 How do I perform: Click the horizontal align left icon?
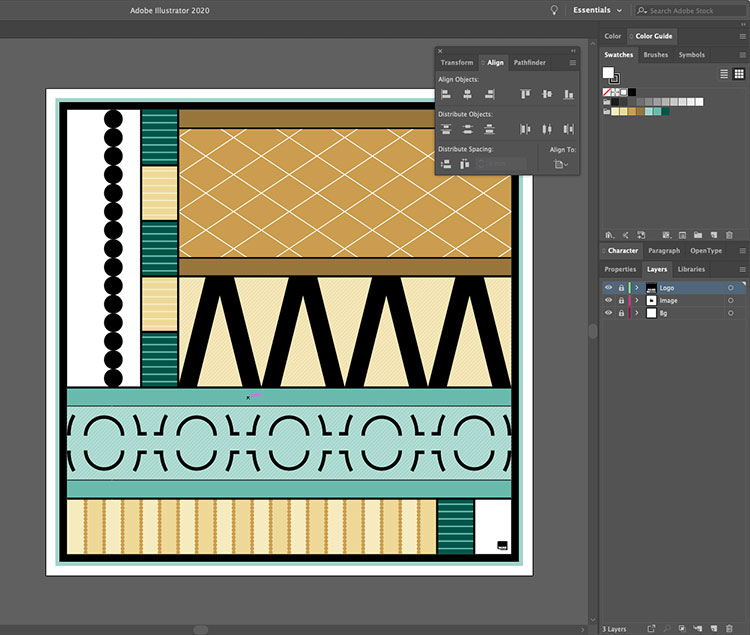pyautogui.click(x=446, y=94)
